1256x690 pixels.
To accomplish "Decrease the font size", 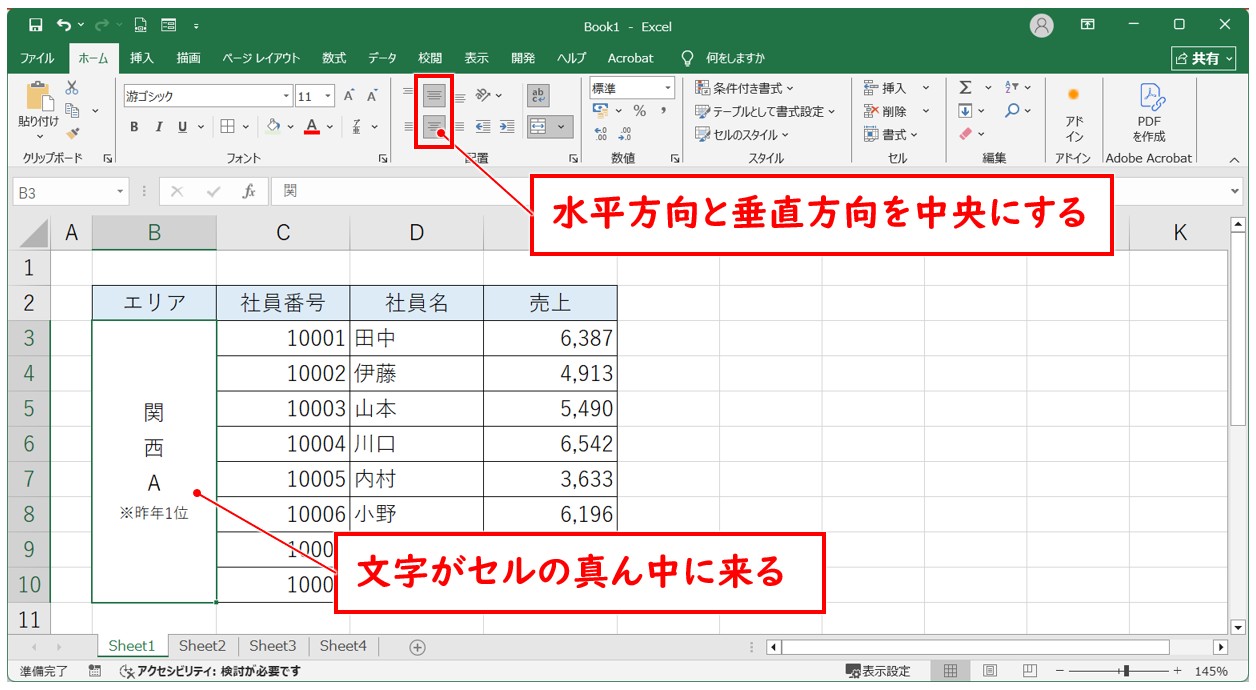I will pos(372,96).
